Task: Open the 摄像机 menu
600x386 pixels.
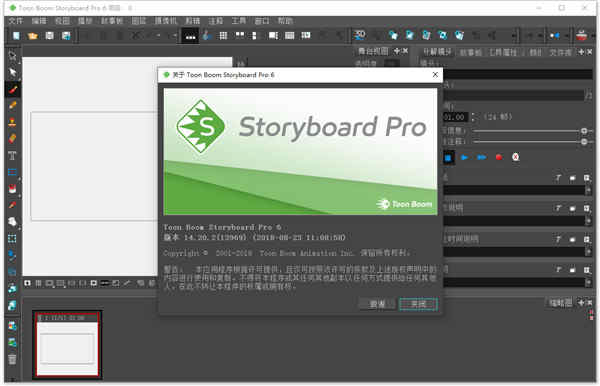Action: 166,21
